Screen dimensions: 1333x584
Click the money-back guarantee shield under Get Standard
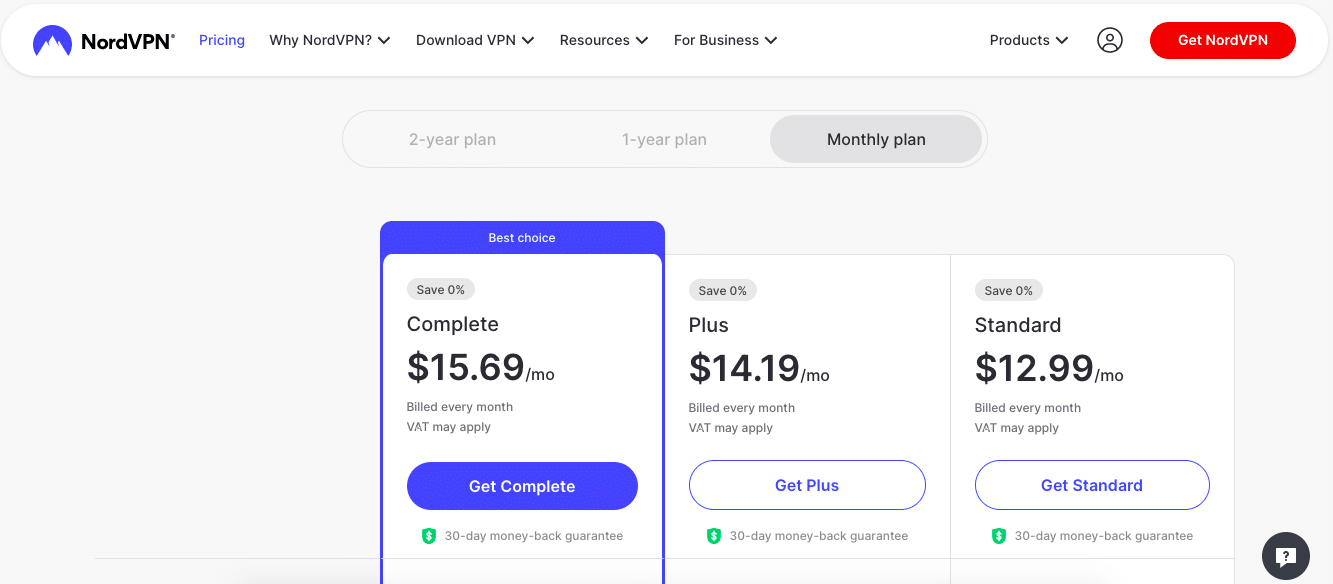tap(998, 535)
